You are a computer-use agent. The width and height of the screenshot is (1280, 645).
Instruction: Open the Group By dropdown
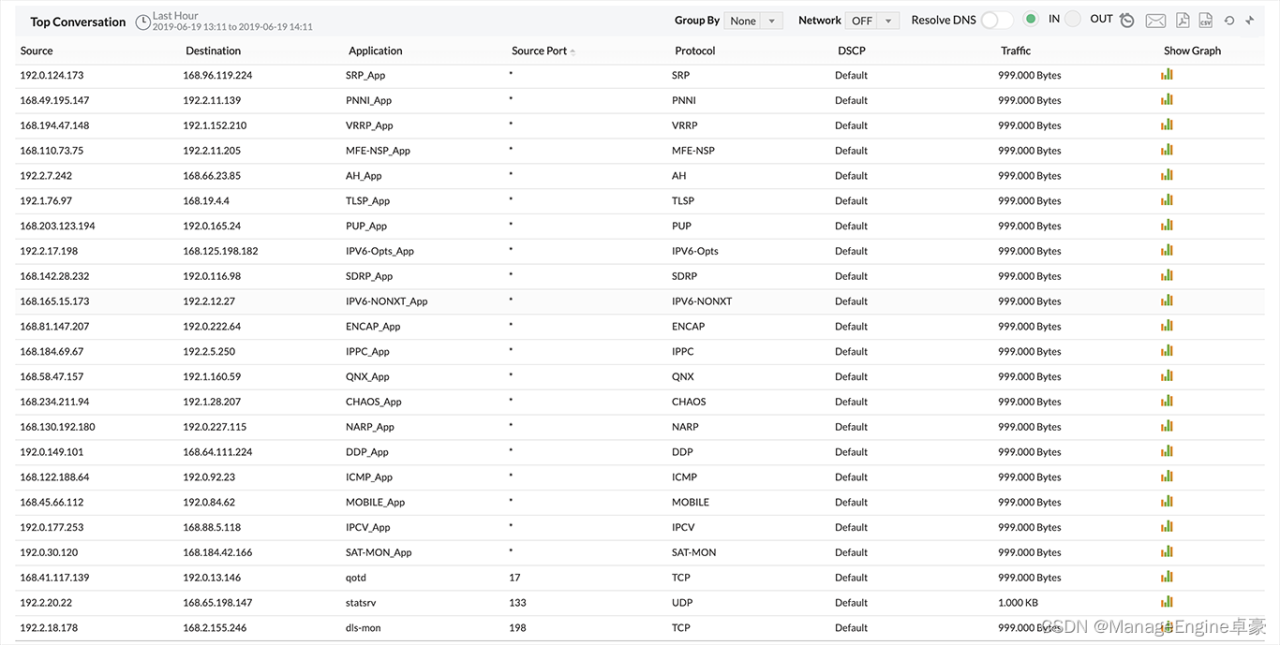click(753, 20)
